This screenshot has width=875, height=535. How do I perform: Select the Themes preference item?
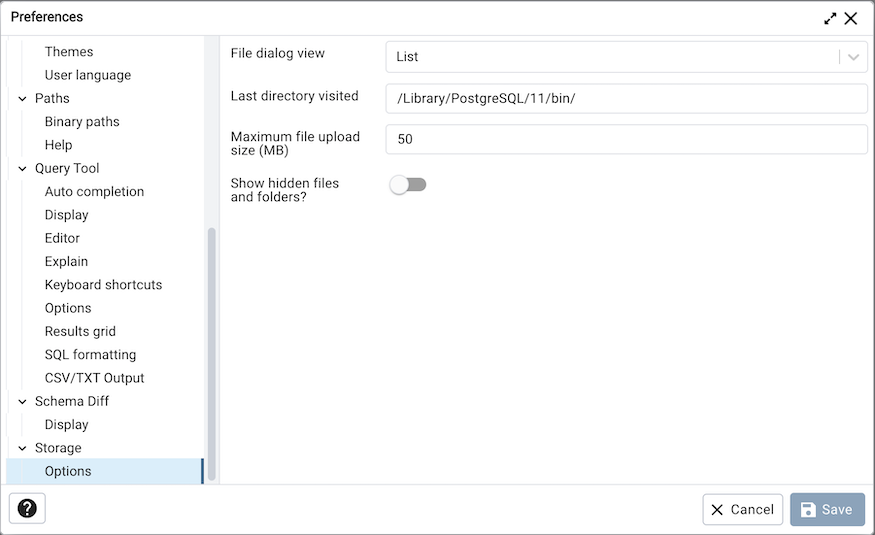[x=69, y=52]
